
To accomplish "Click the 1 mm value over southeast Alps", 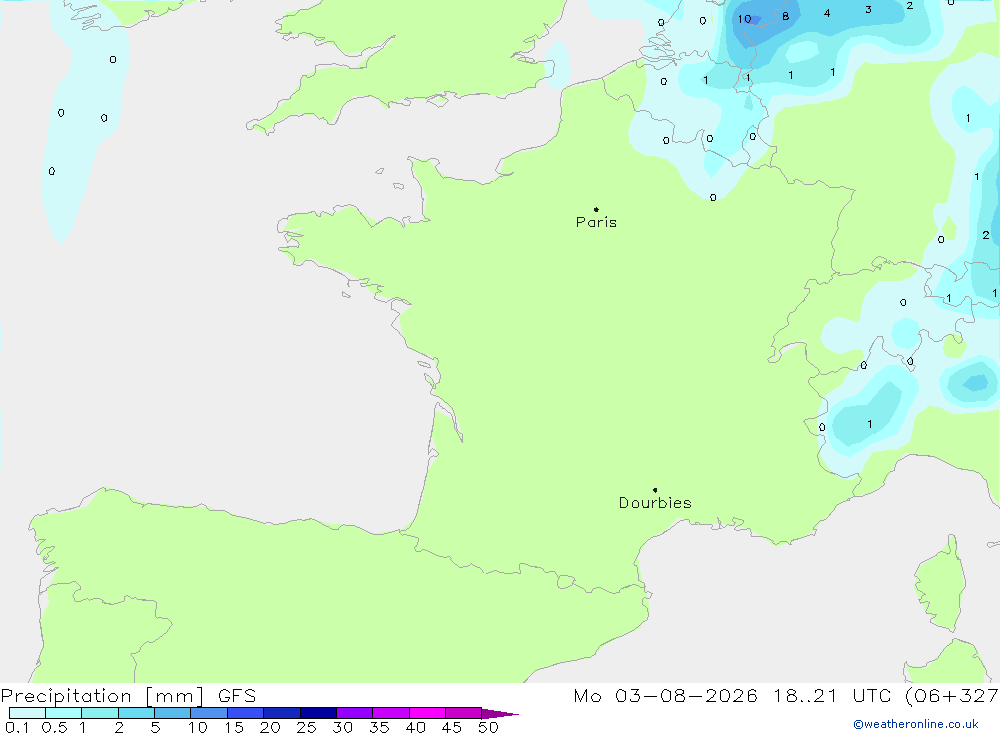I will [870, 424].
